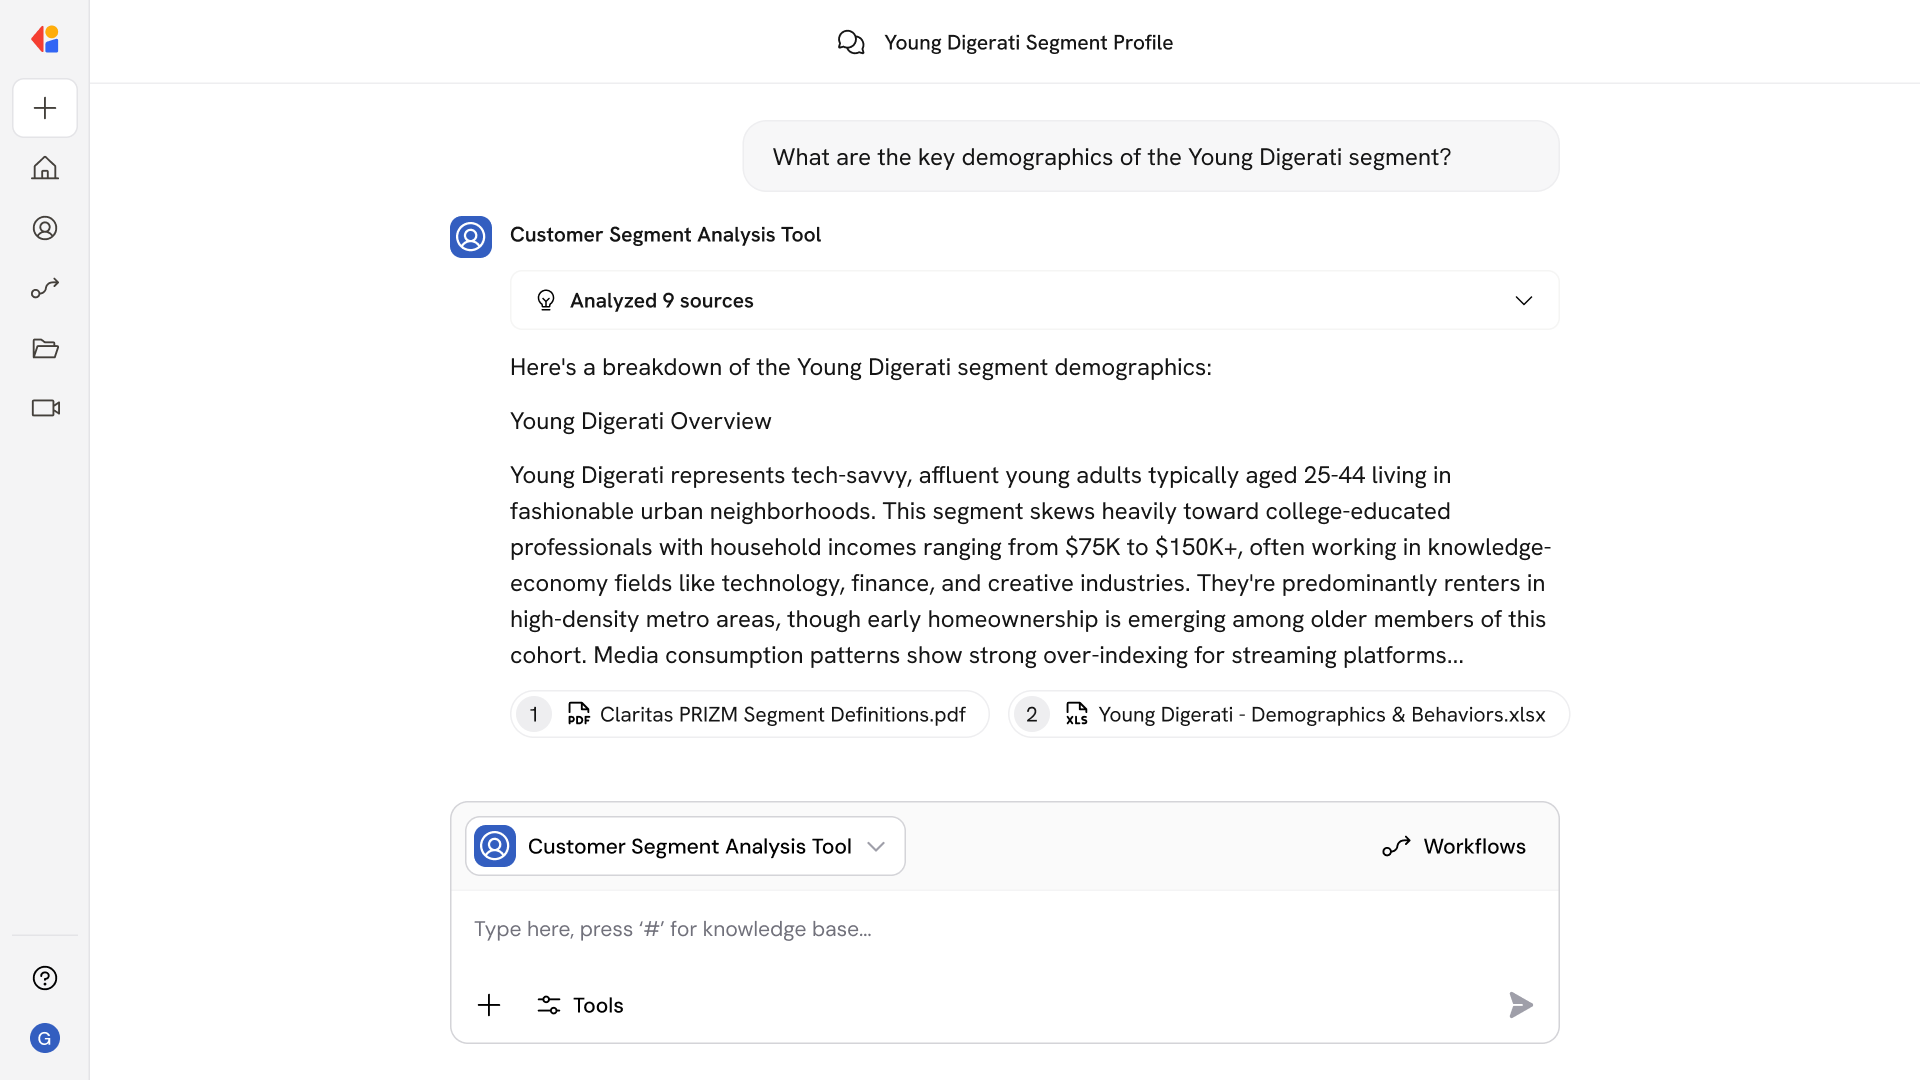Click the Workflows button above the input

tap(1454, 846)
